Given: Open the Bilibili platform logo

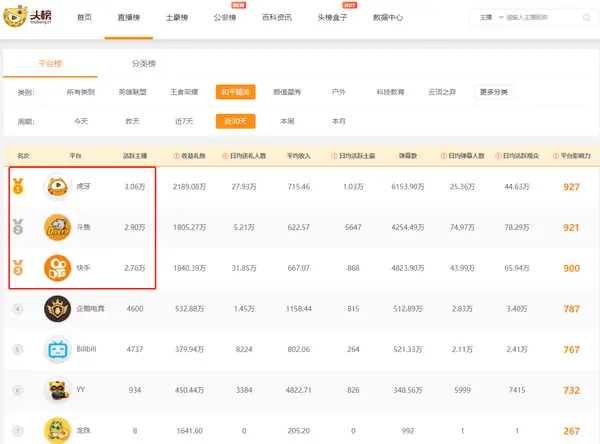Looking at the screenshot, I should [x=57, y=349].
